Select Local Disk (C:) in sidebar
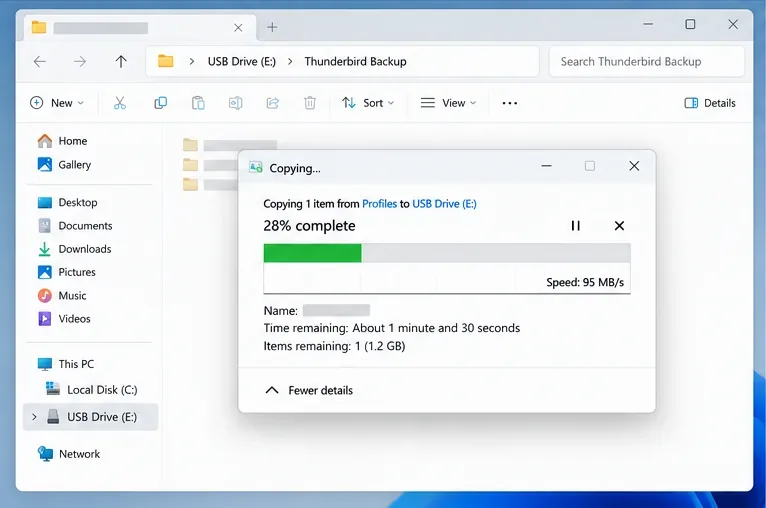 click(92, 389)
